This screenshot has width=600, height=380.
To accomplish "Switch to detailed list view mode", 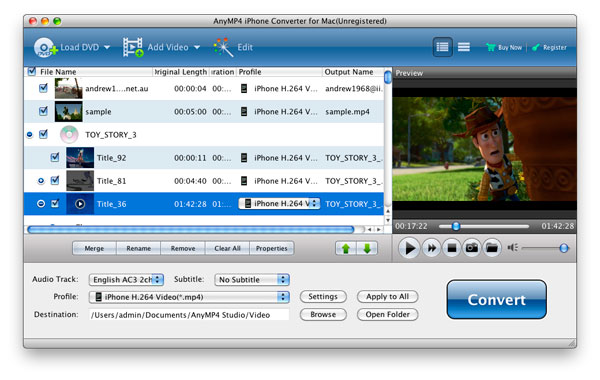I will pyautogui.click(x=442, y=47).
